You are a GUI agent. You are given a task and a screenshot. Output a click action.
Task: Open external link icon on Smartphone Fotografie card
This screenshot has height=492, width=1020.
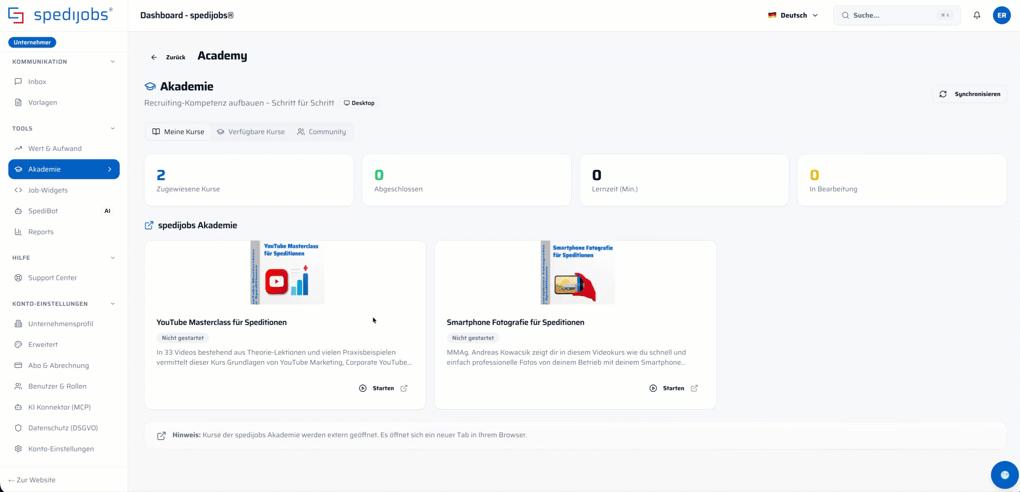pos(694,388)
